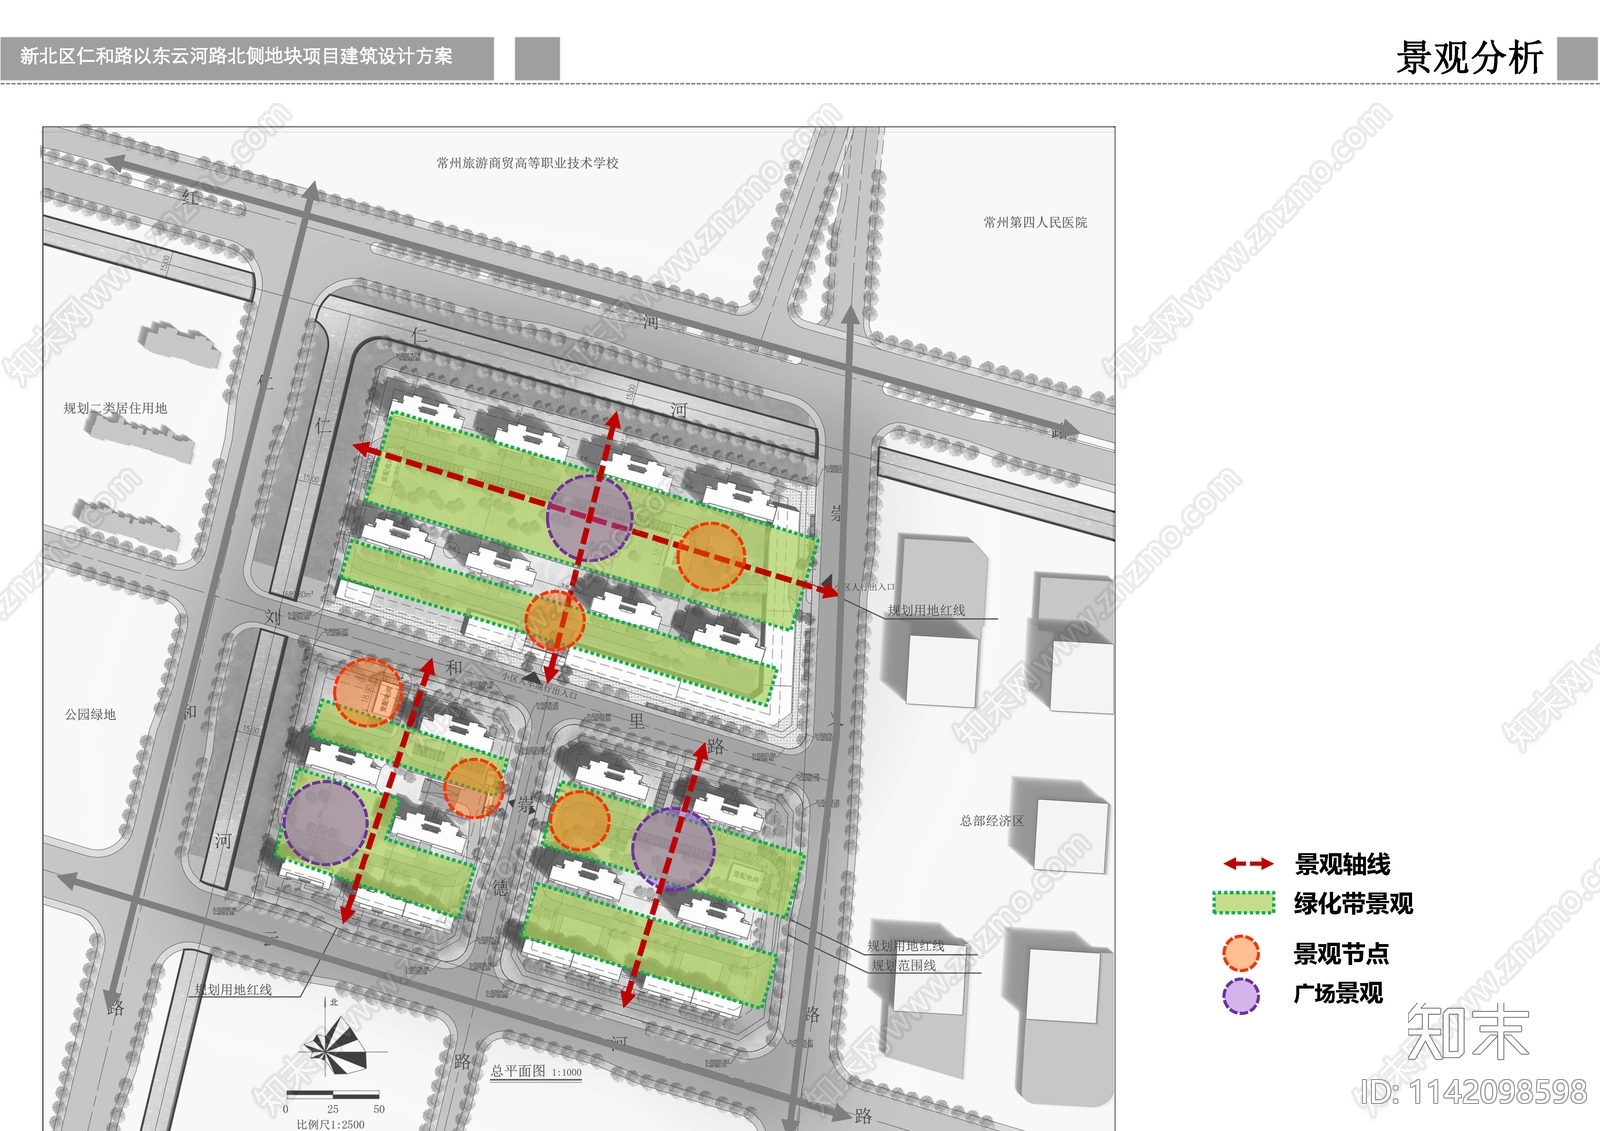Select the 绿化带景观 legend label
The image size is (1600, 1131).
coord(1353,904)
